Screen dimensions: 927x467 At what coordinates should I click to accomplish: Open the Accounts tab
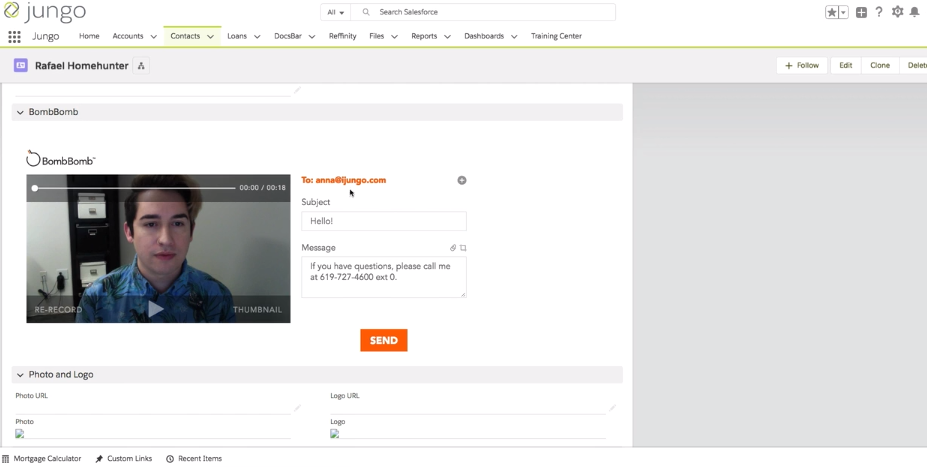pos(128,36)
